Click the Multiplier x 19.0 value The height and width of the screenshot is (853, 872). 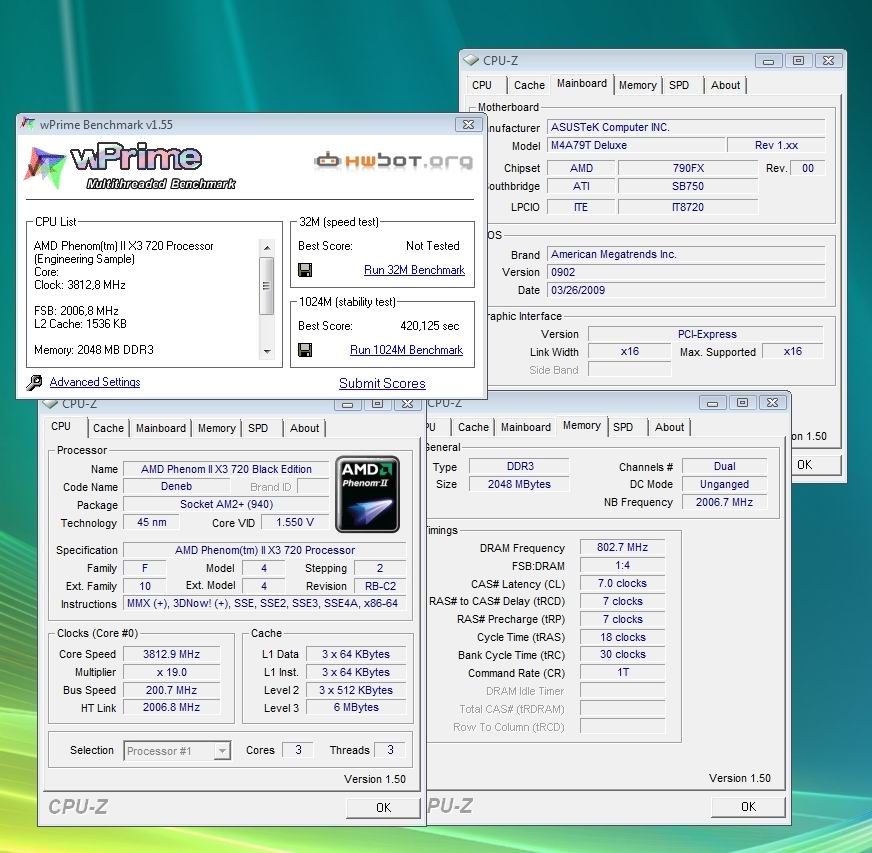pos(171,672)
